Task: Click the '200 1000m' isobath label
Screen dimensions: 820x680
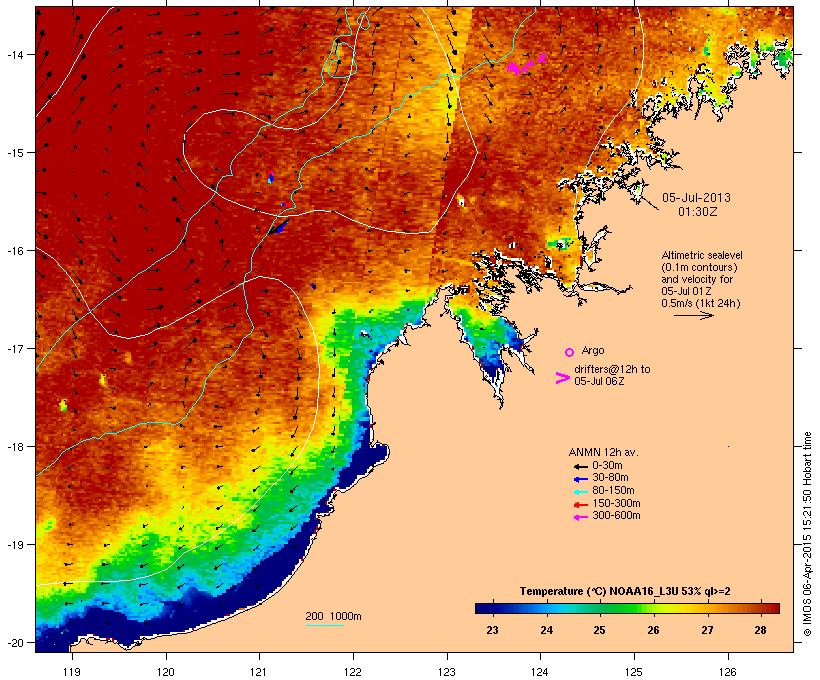Action: click(333, 616)
